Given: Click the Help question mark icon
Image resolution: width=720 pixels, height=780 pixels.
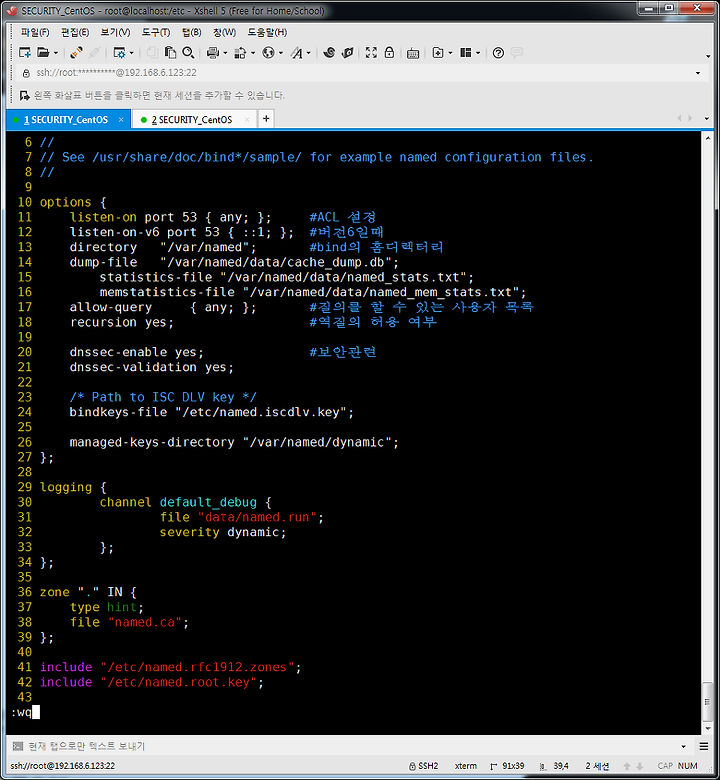Looking at the screenshot, I should pos(498,53).
